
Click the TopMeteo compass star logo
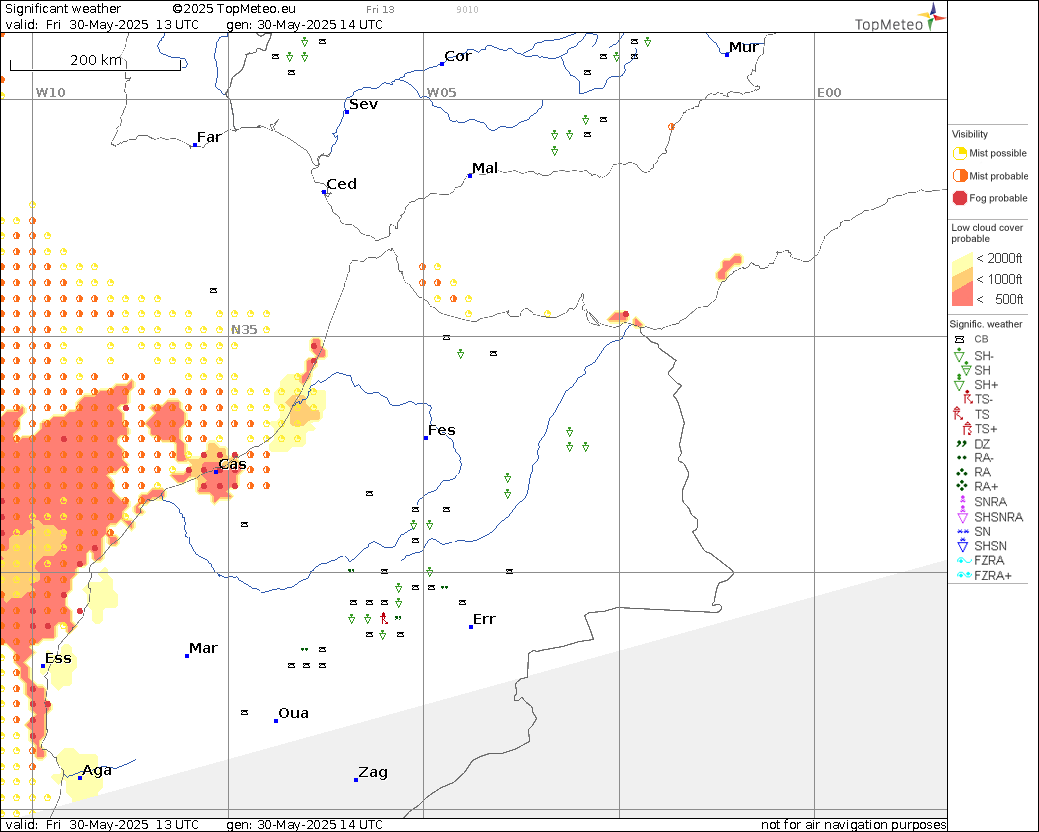click(x=933, y=16)
